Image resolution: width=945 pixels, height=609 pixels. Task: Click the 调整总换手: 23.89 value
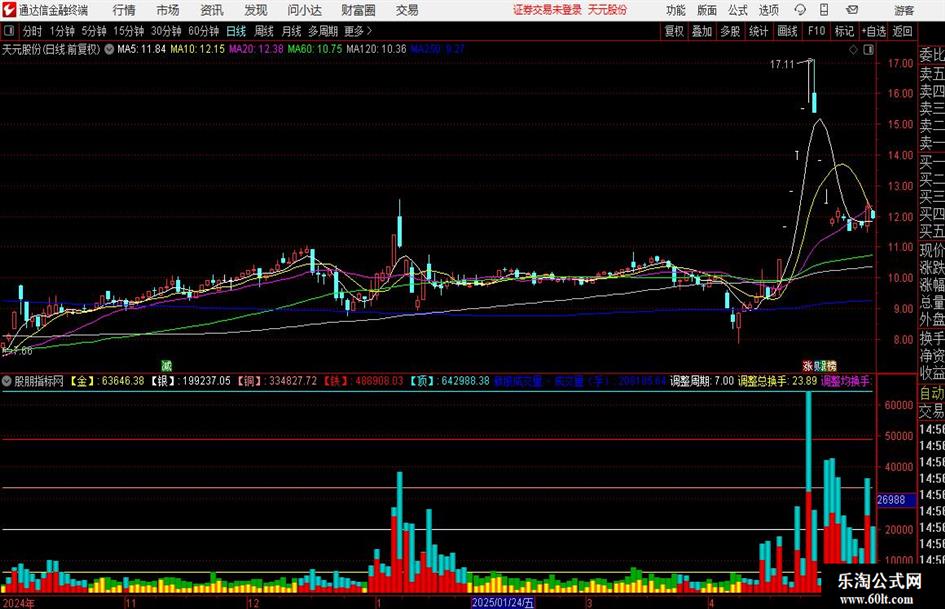[777, 381]
